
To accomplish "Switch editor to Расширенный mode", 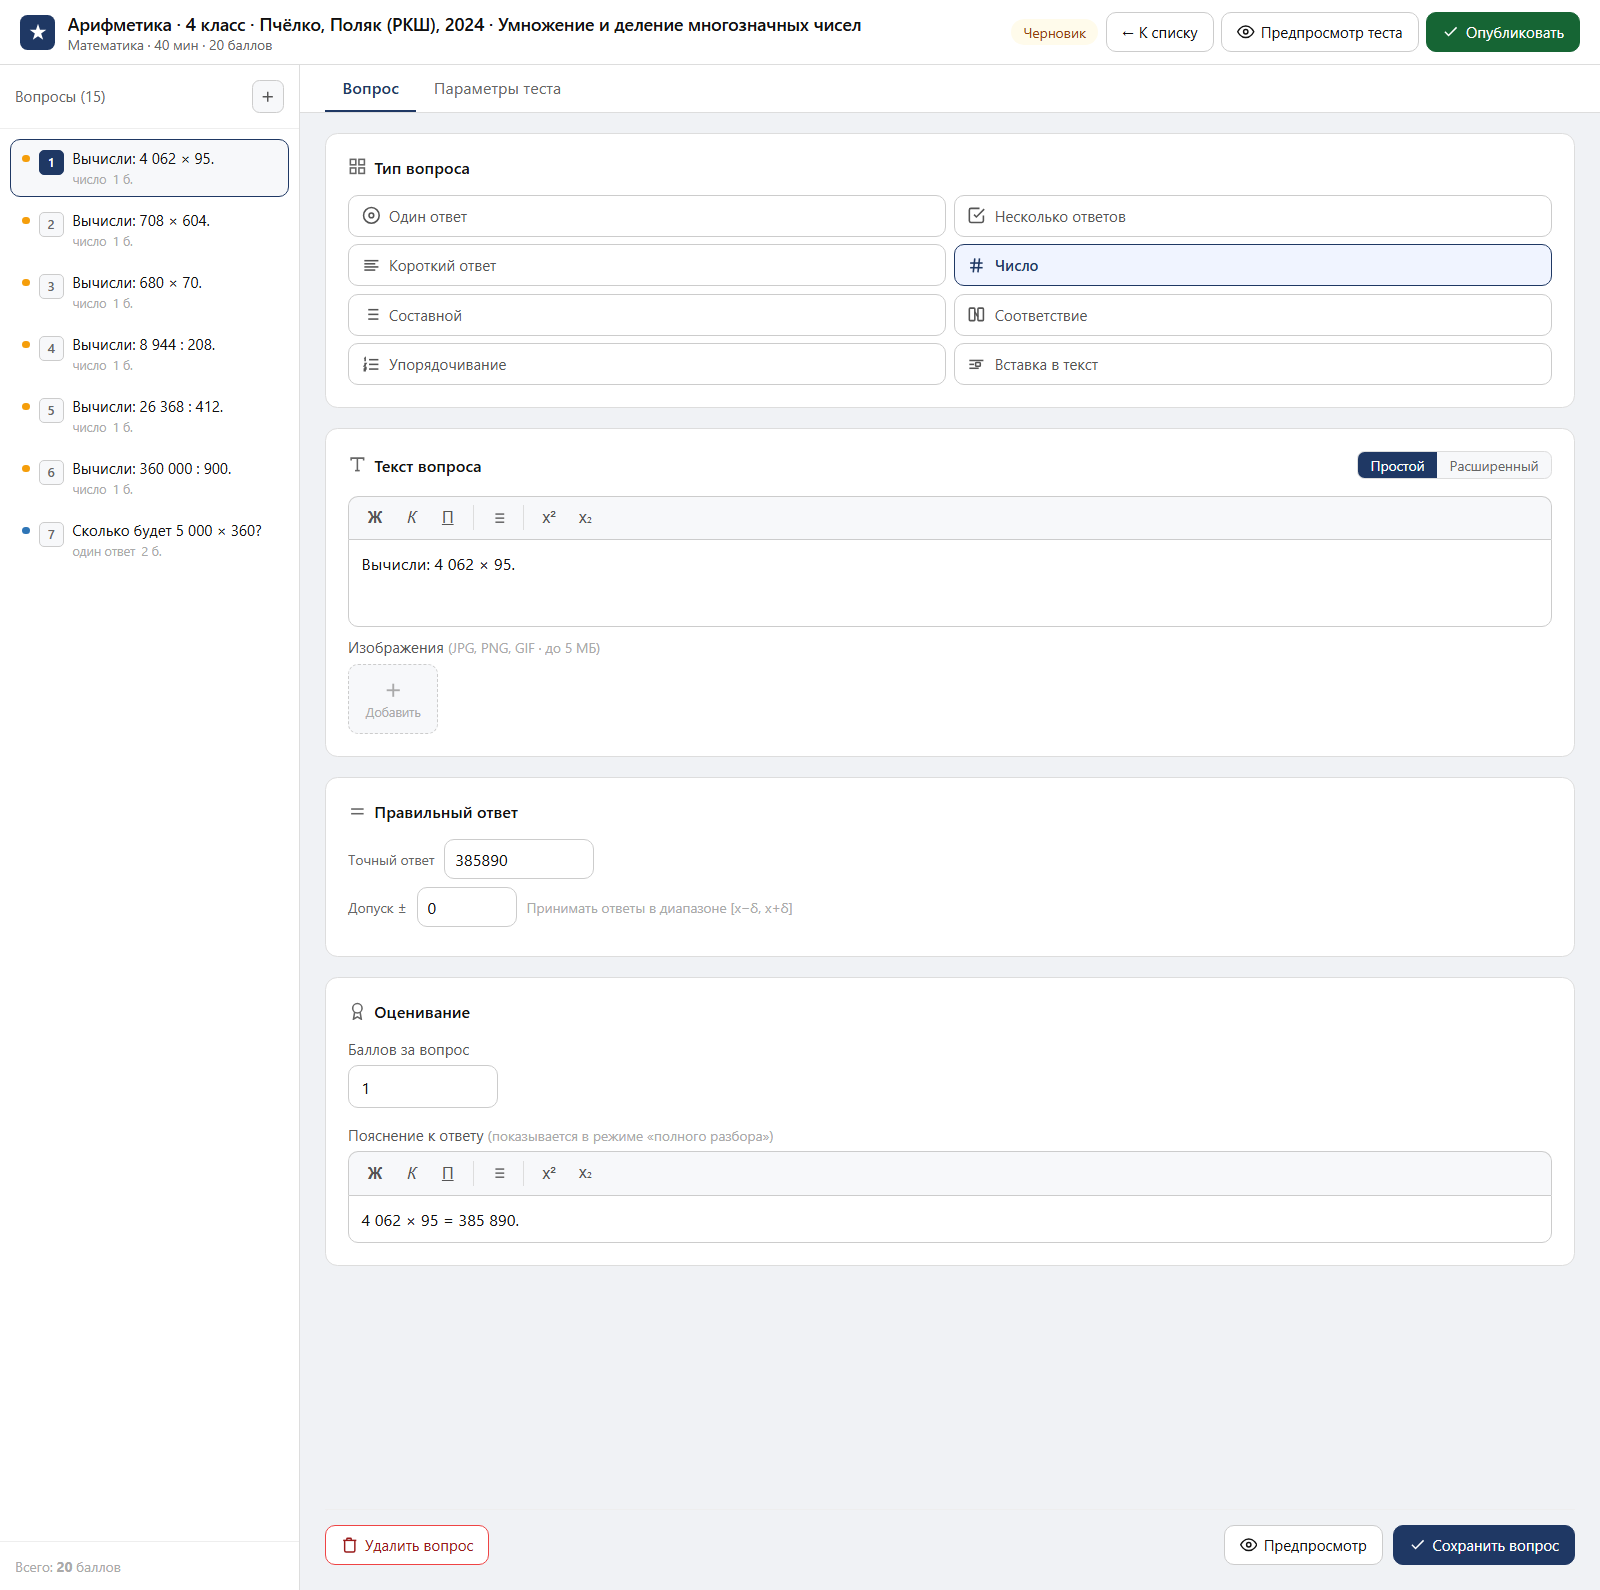I will [x=1494, y=466].
